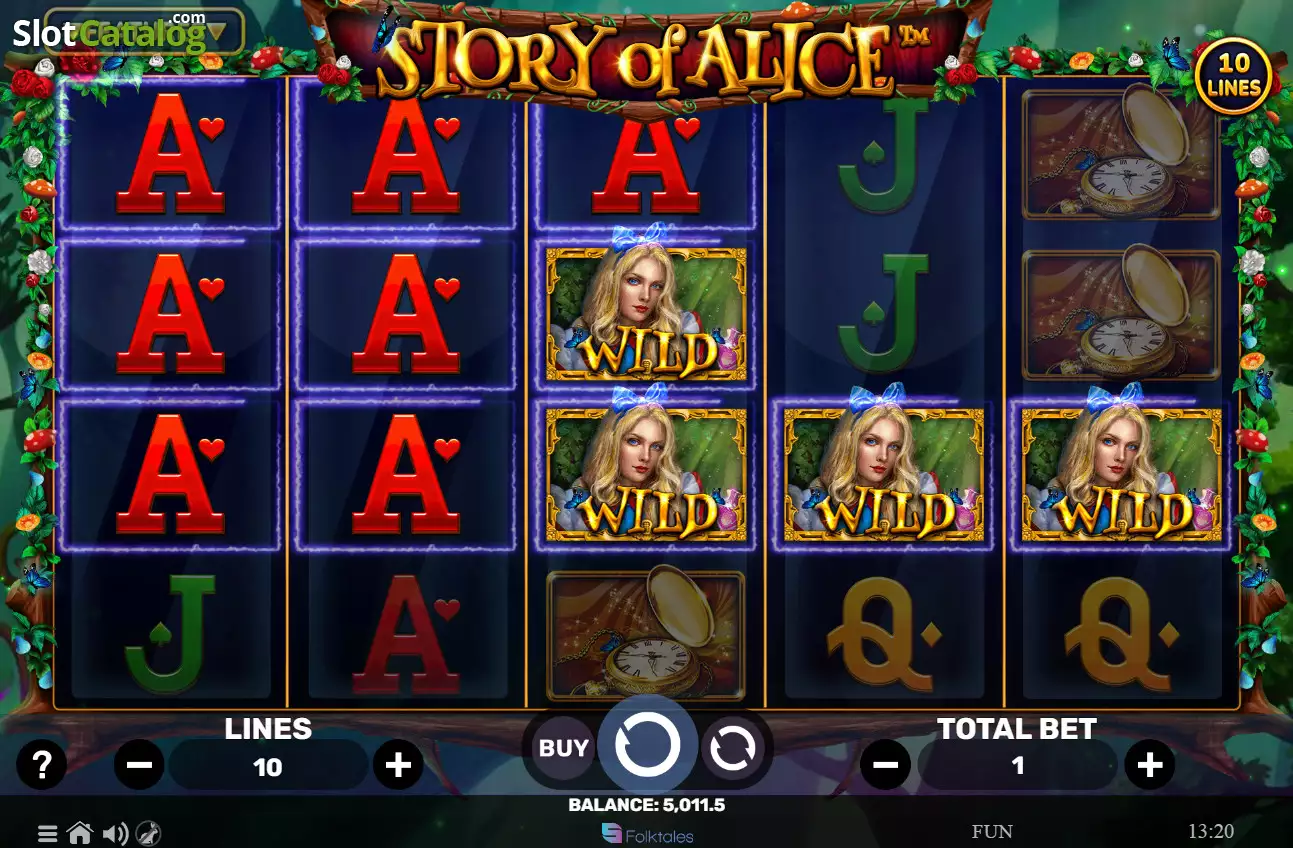The image size is (1293, 848).
Task: Decrease the number of lines
Action: pyautogui.click(x=139, y=766)
